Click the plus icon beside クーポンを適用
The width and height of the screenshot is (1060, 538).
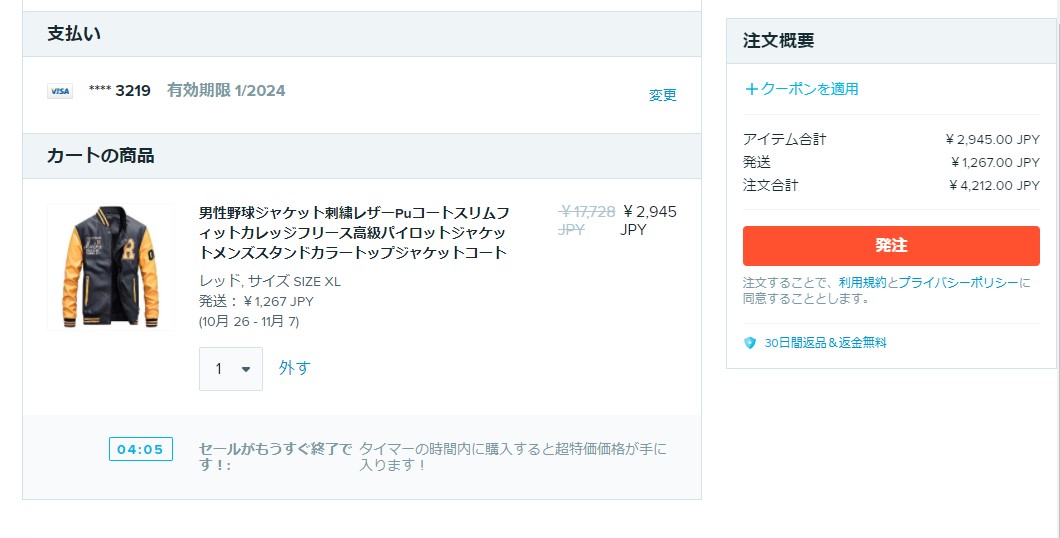click(751, 89)
